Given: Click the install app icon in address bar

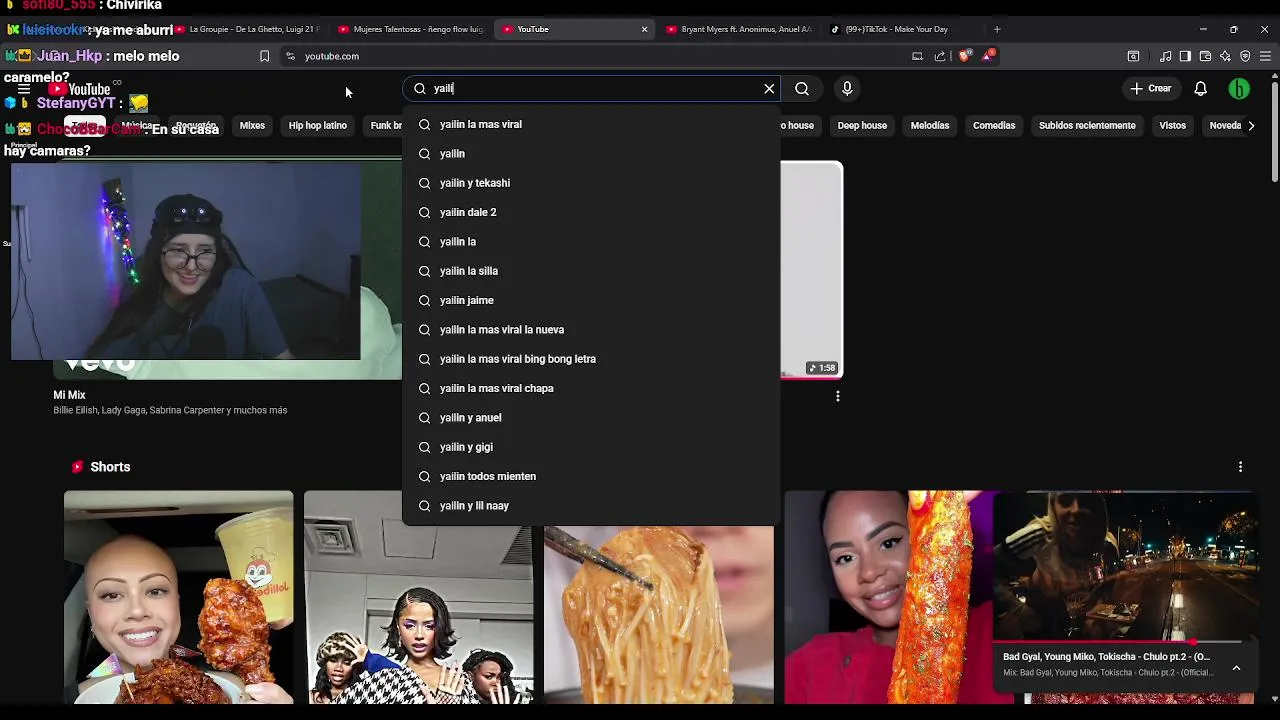Looking at the screenshot, I should click(917, 56).
